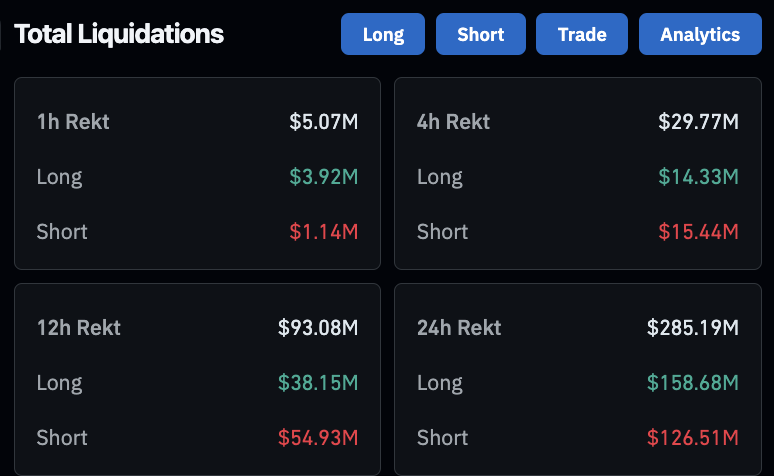Click the 12h short value $54.93M
This screenshot has height=476, width=774.
(318, 438)
